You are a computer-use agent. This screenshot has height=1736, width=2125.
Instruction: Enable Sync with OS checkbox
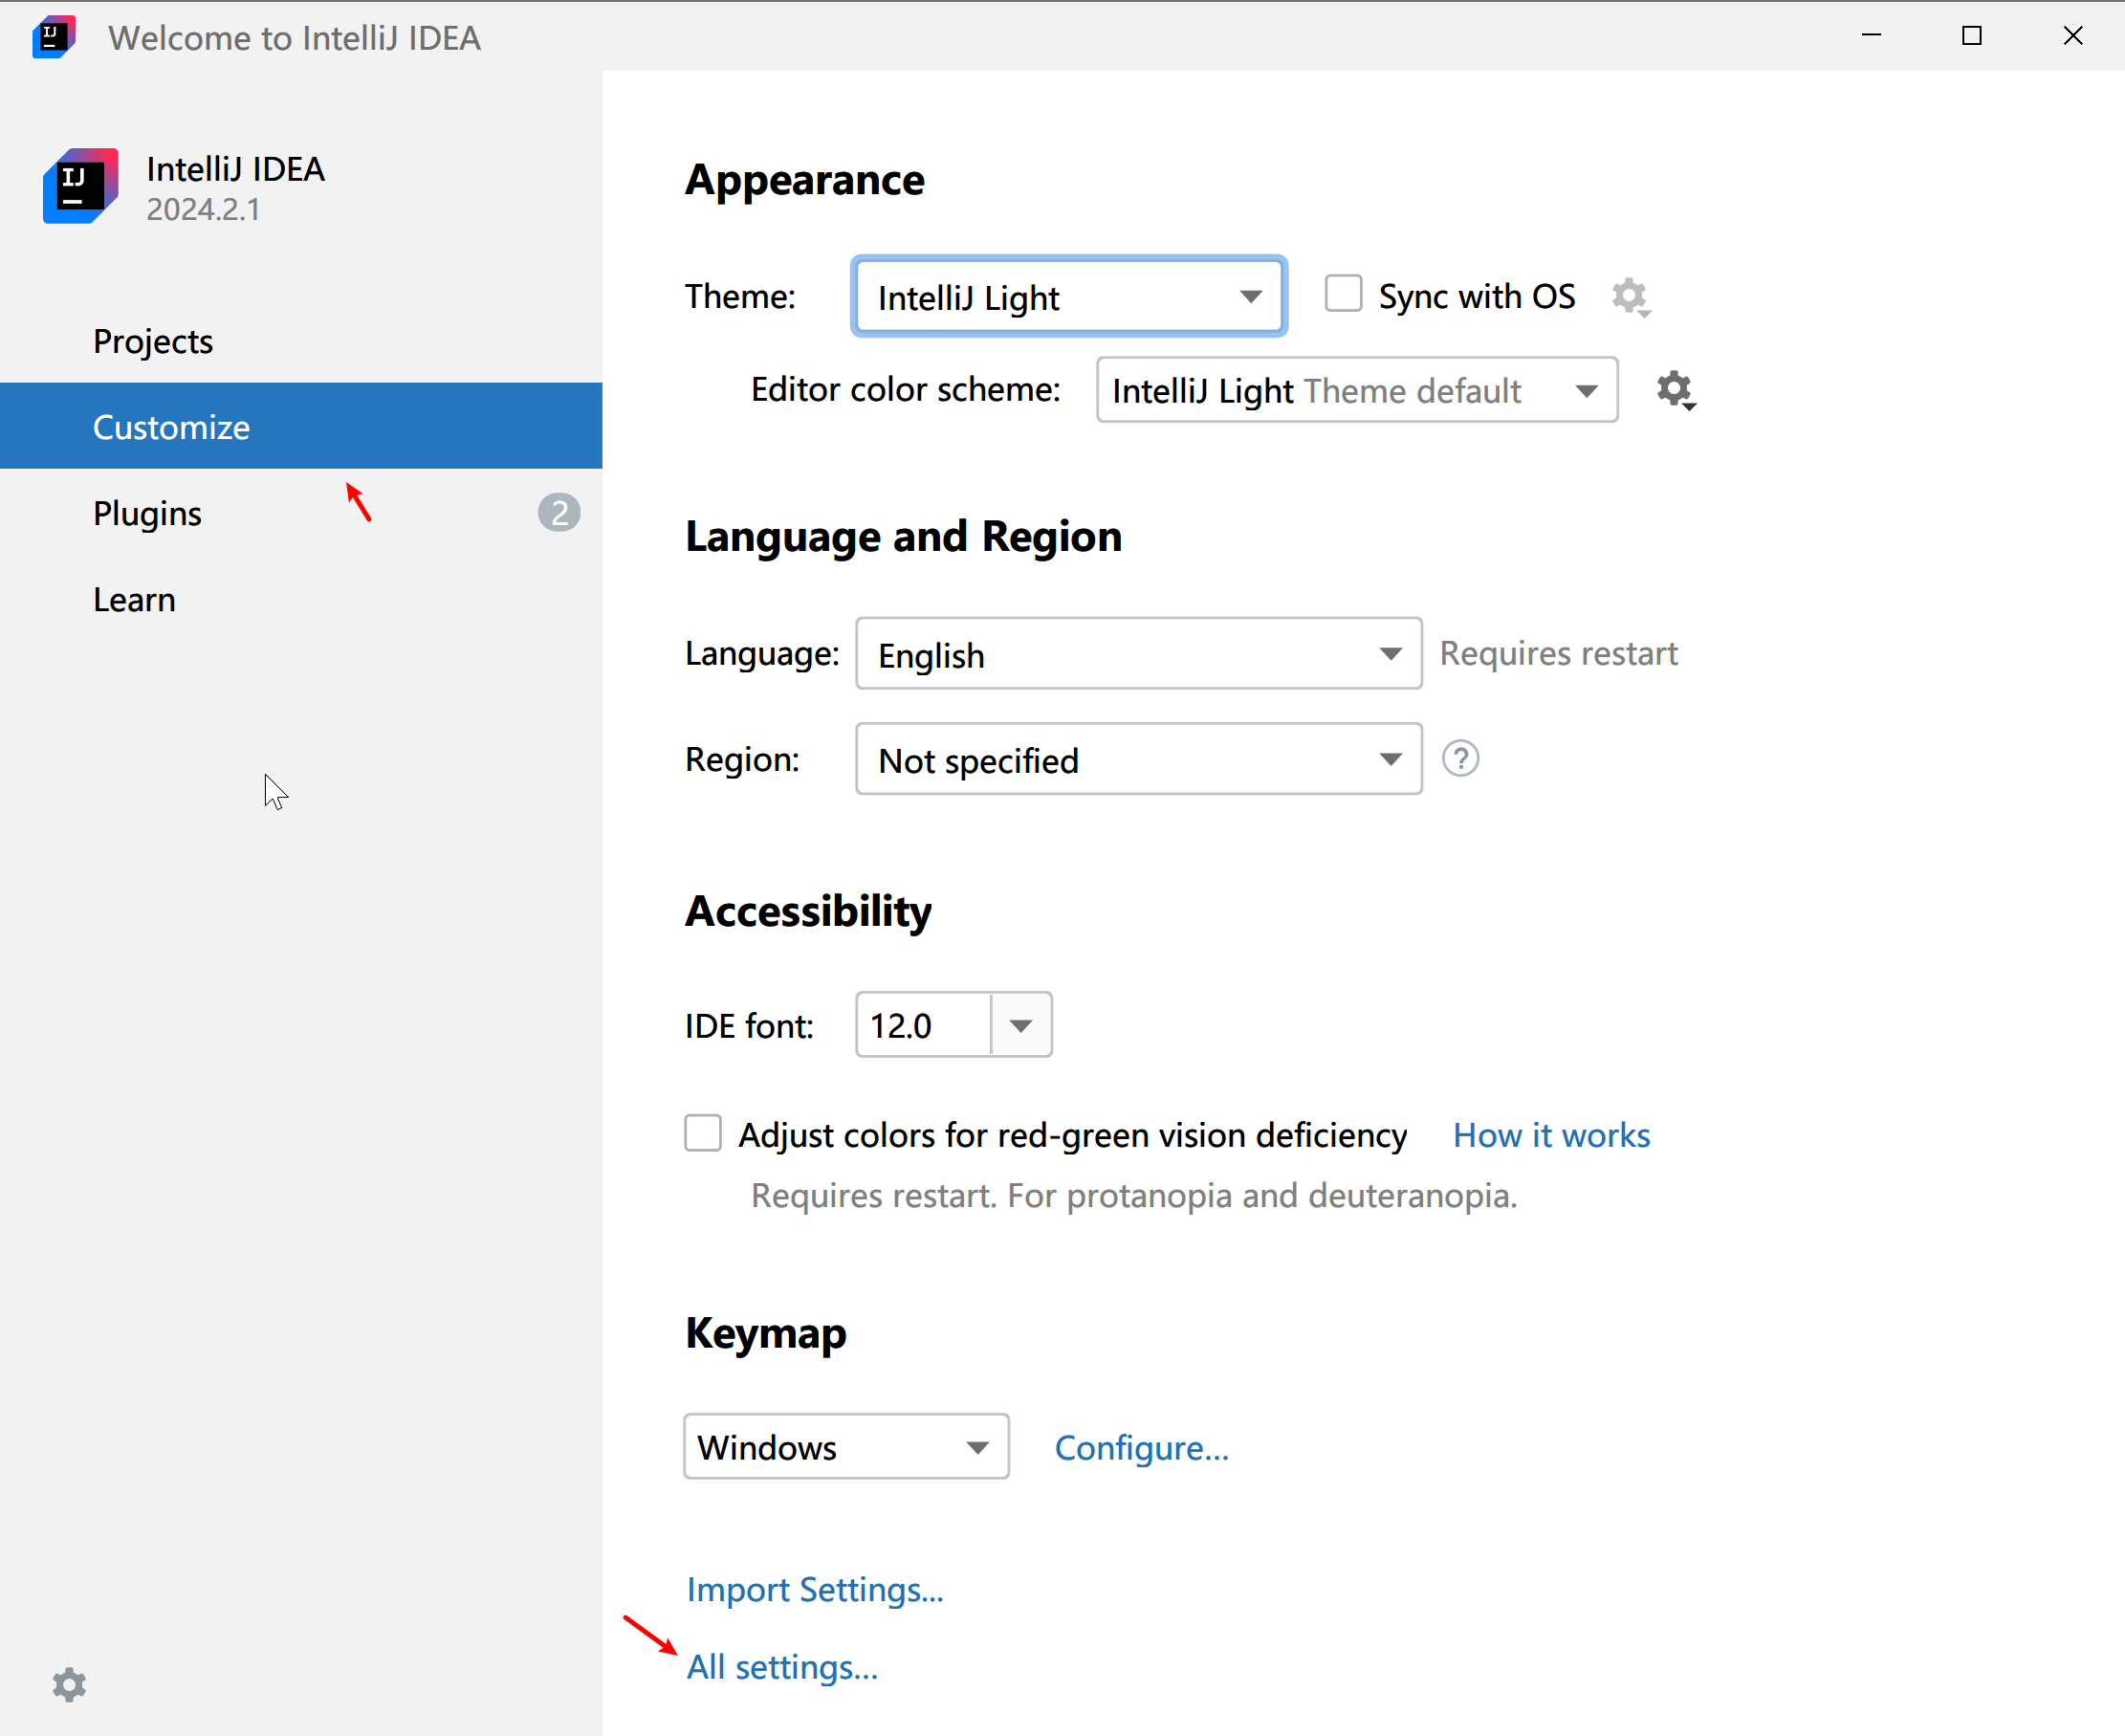click(1343, 295)
